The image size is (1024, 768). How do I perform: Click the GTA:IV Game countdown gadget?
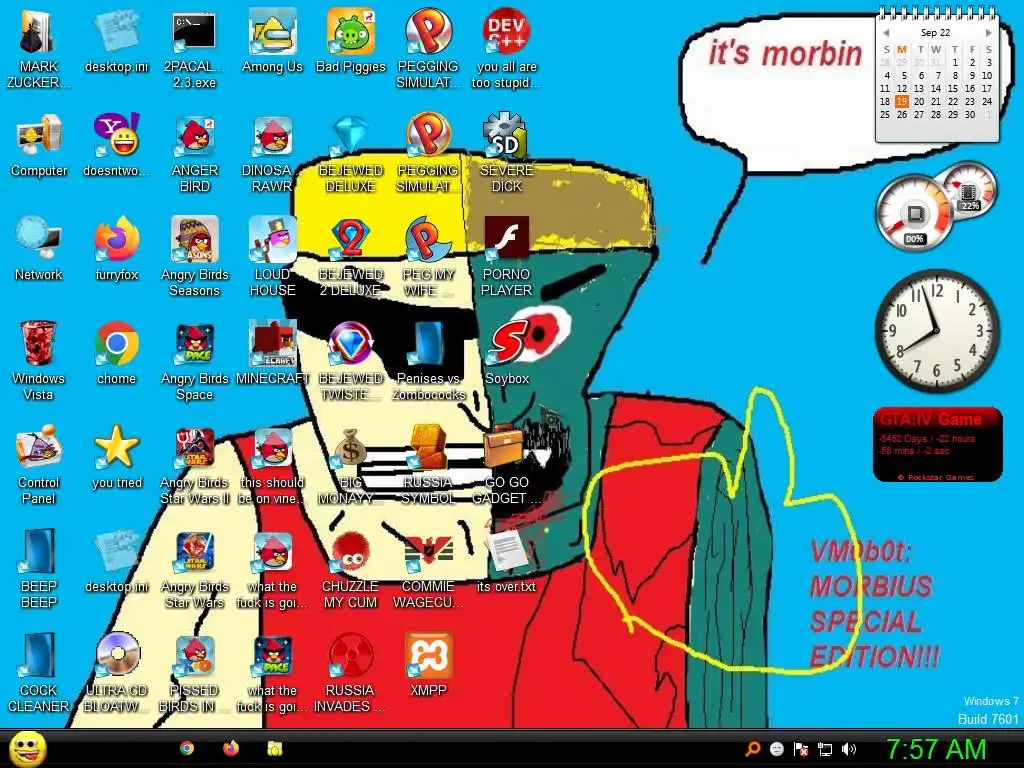coord(937,445)
